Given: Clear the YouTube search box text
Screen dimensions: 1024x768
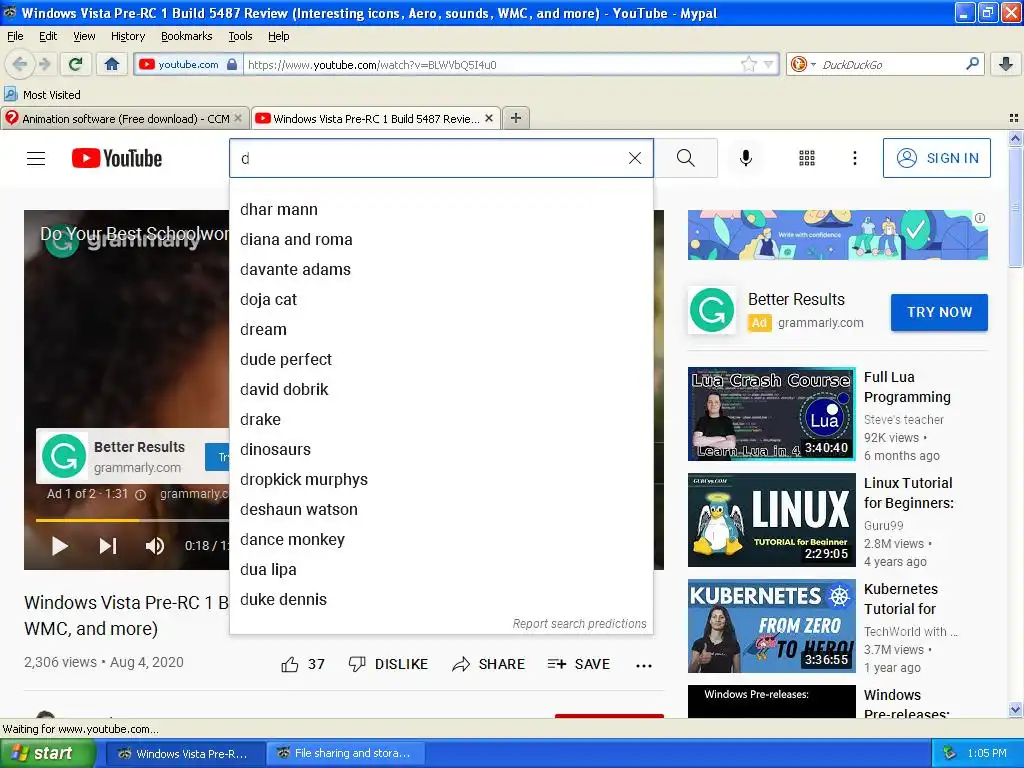Looking at the screenshot, I should tap(635, 158).
